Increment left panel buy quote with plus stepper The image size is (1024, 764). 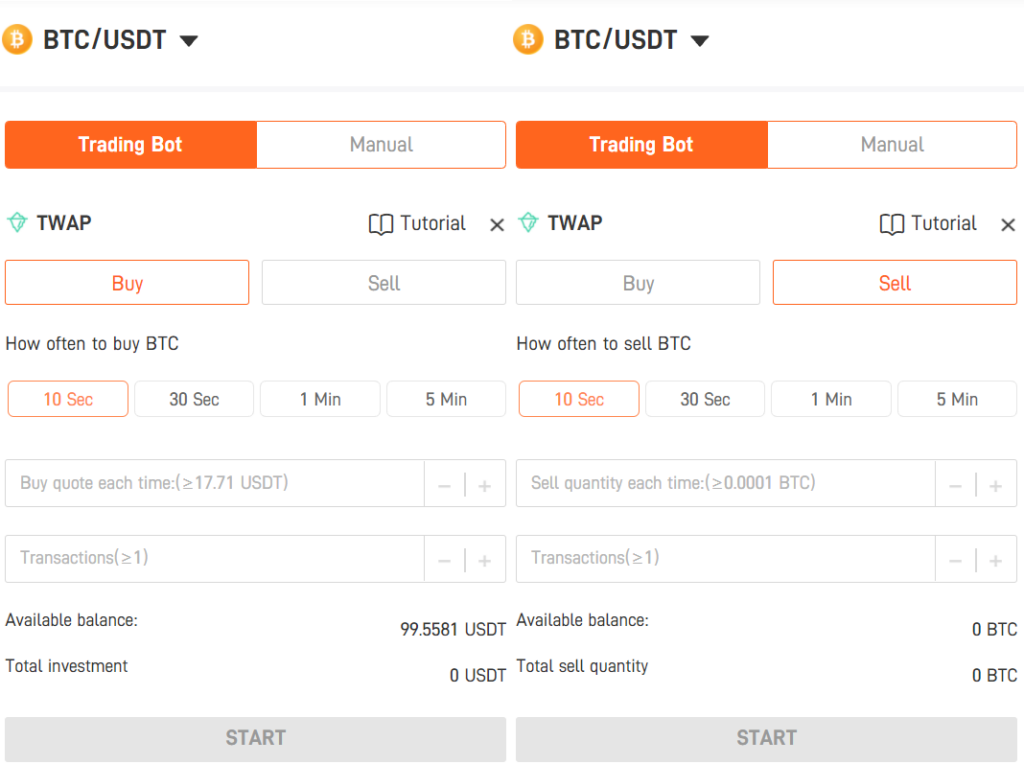pos(485,483)
